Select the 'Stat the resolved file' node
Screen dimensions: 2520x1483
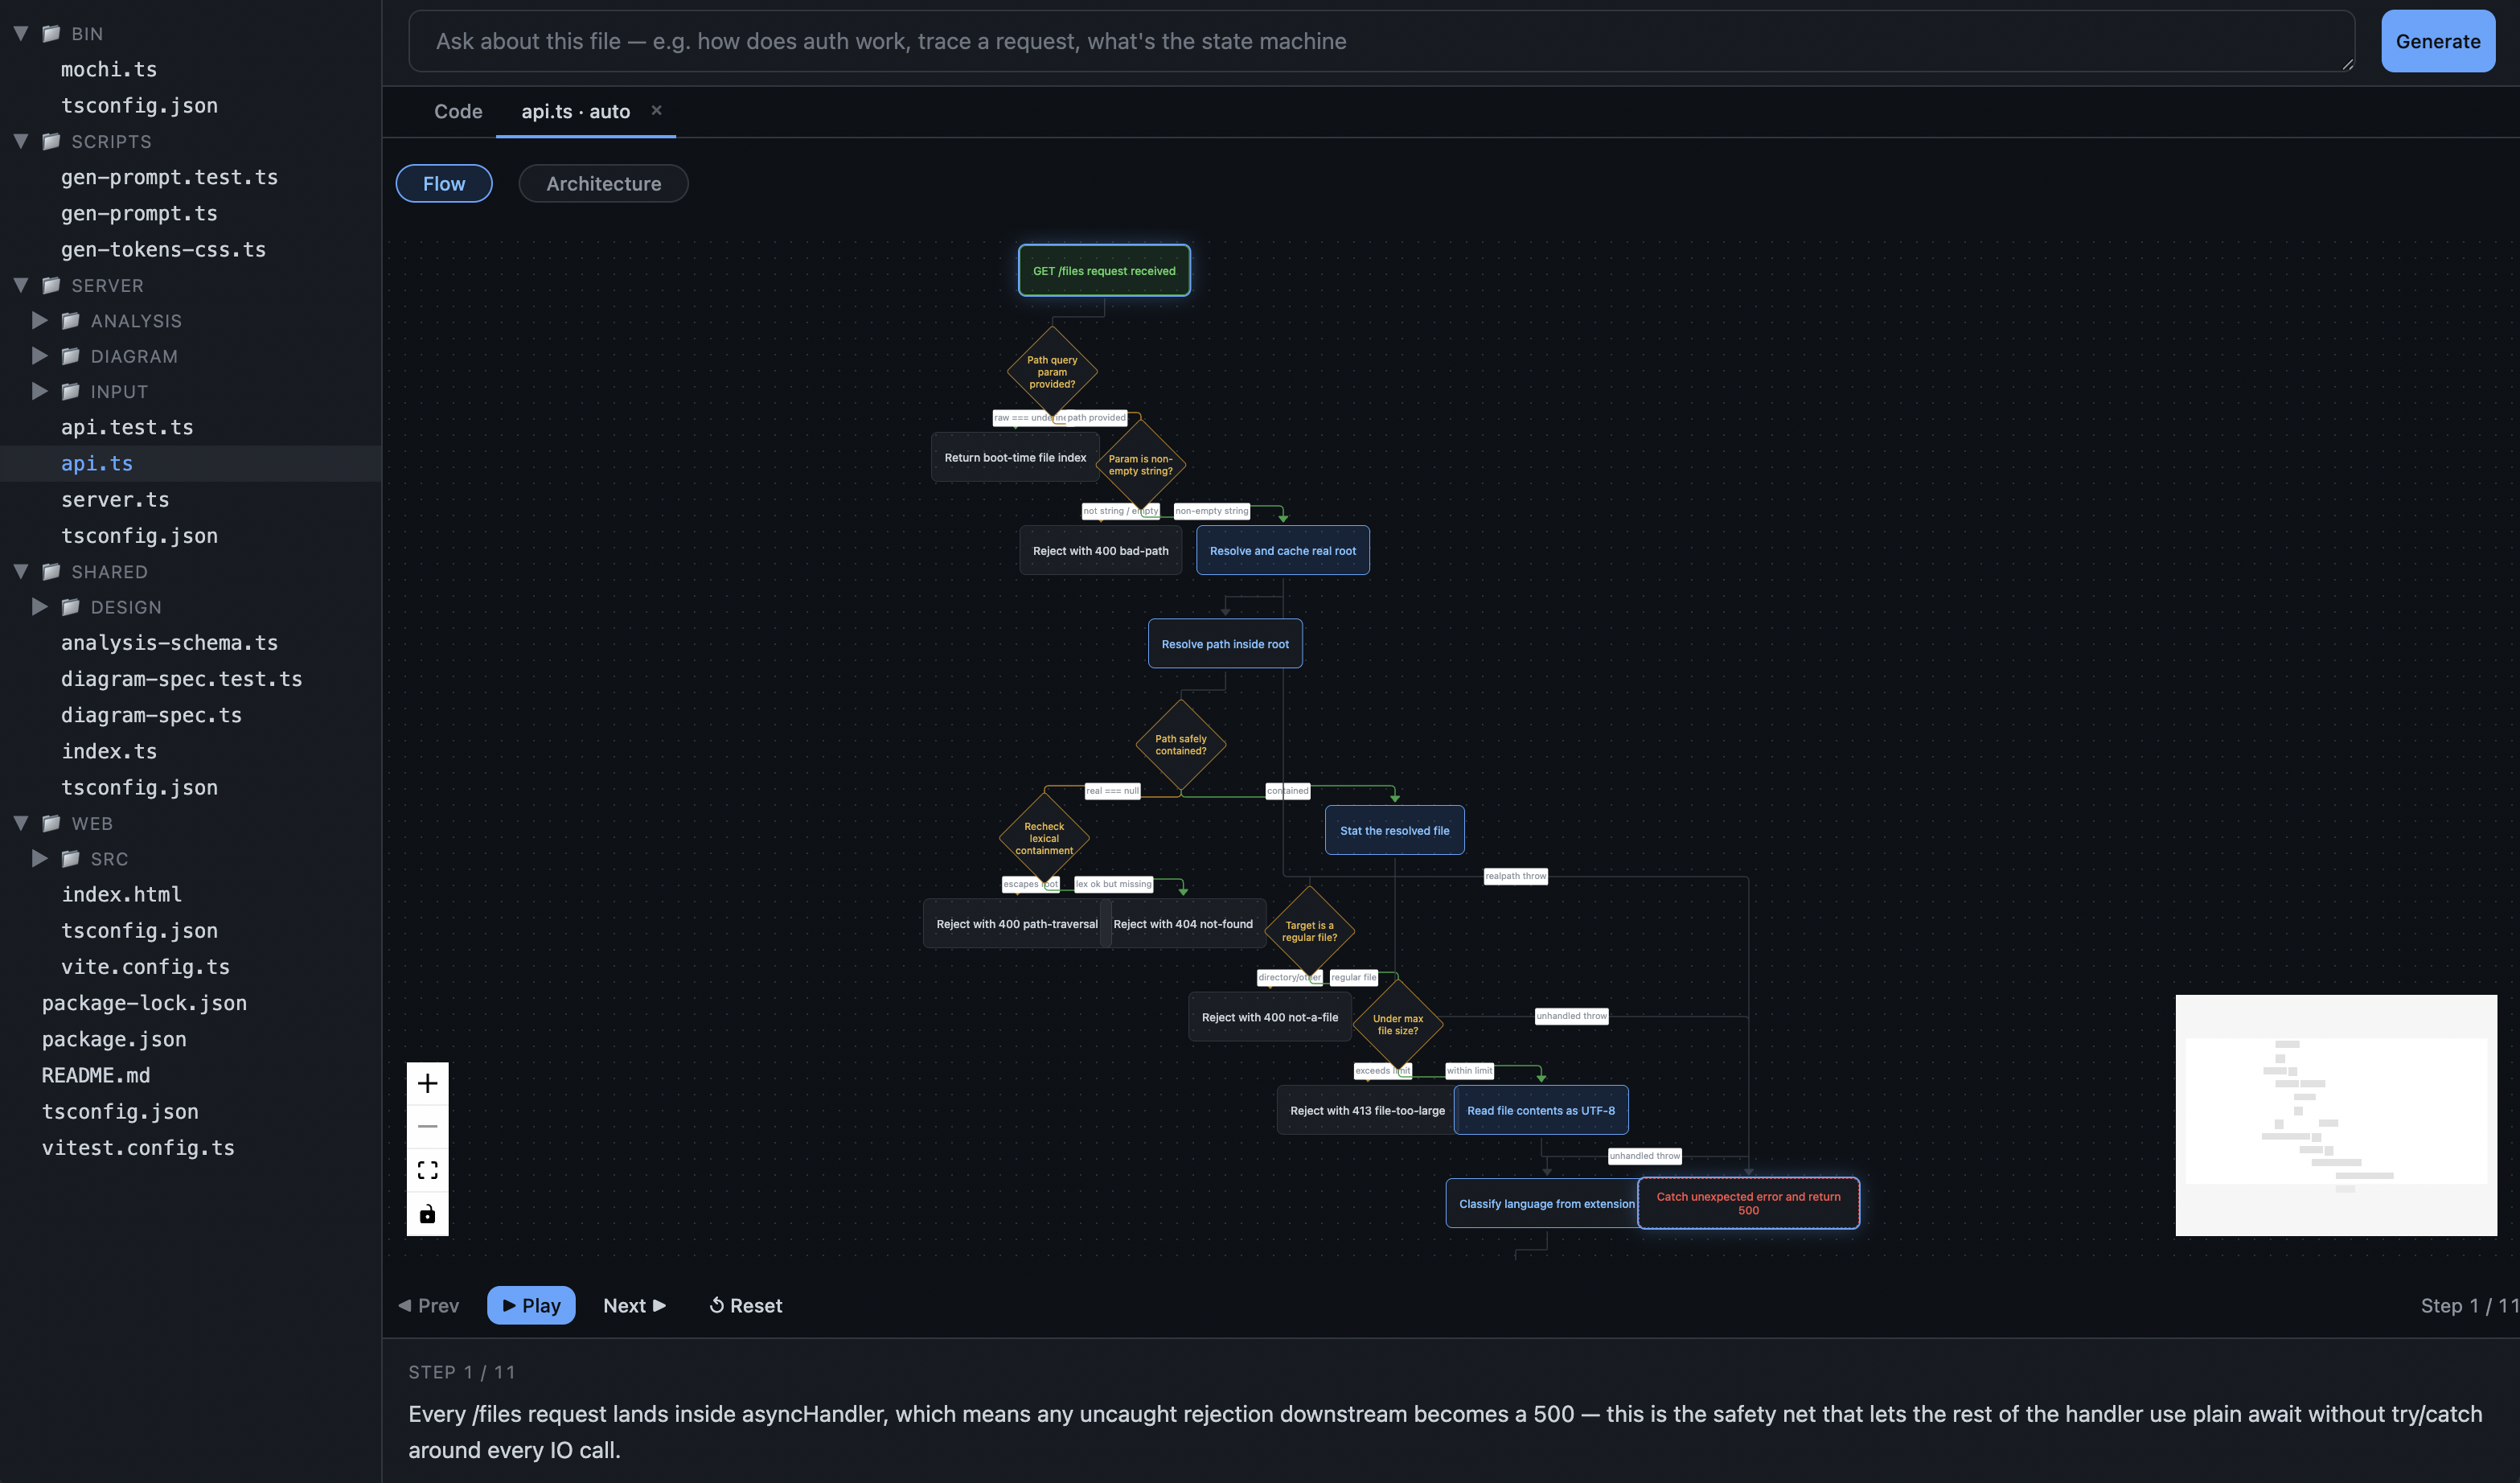(x=1394, y=831)
